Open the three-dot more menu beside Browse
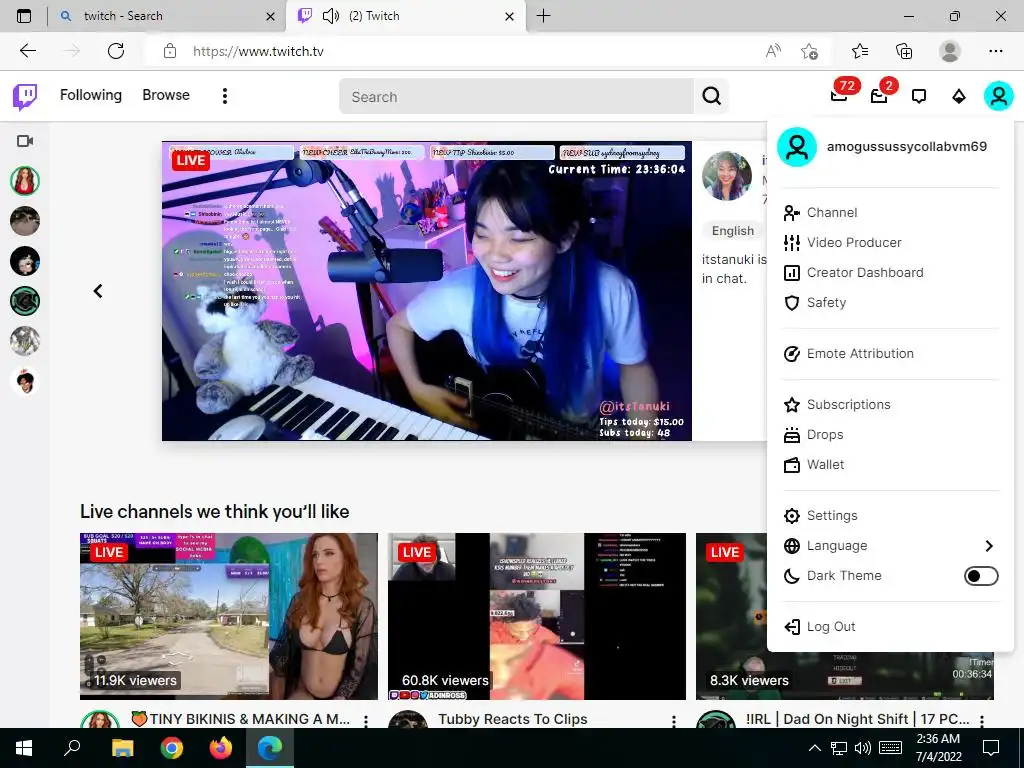This screenshot has width=1024, height=768. (x=225, y=96)
